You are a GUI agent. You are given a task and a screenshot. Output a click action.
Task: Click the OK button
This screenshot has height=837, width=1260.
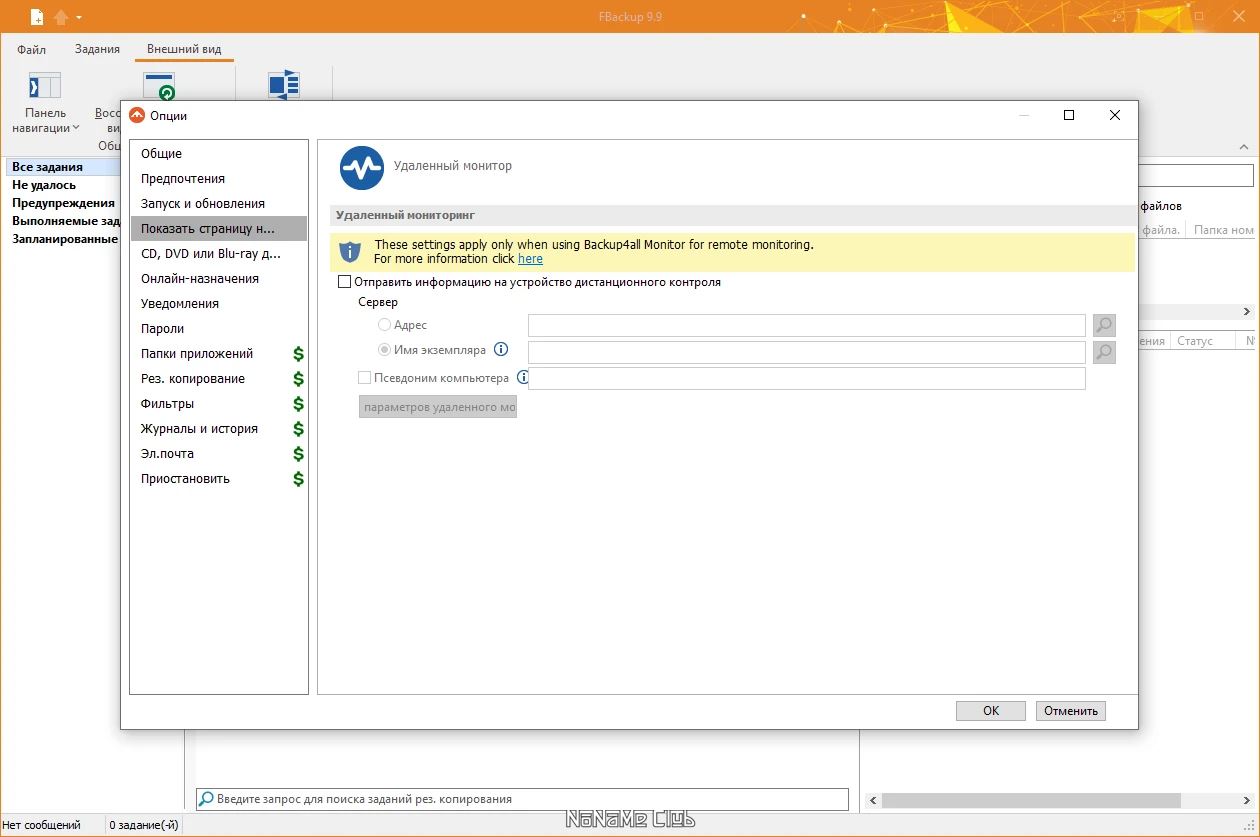pos(991,711)
